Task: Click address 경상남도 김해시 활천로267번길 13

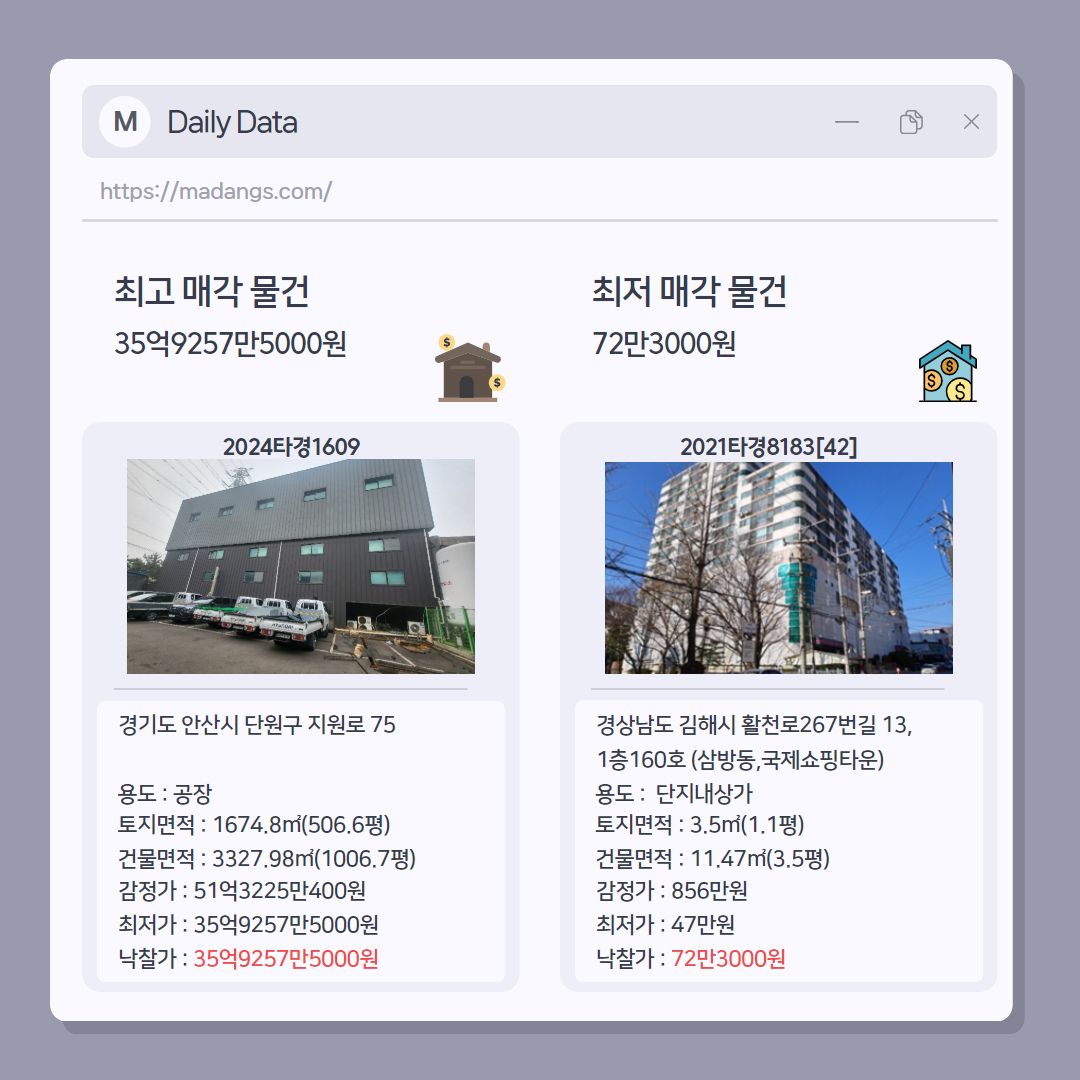Action: 754,725
